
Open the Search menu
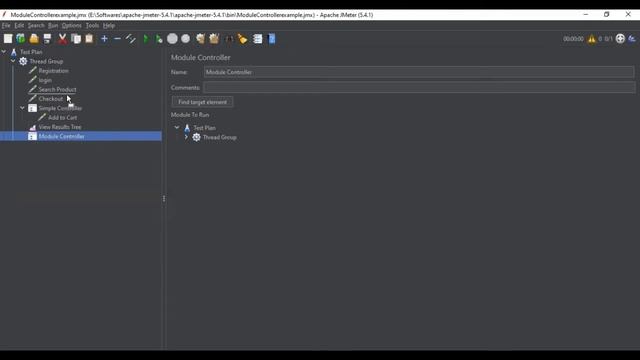point(36,25)
